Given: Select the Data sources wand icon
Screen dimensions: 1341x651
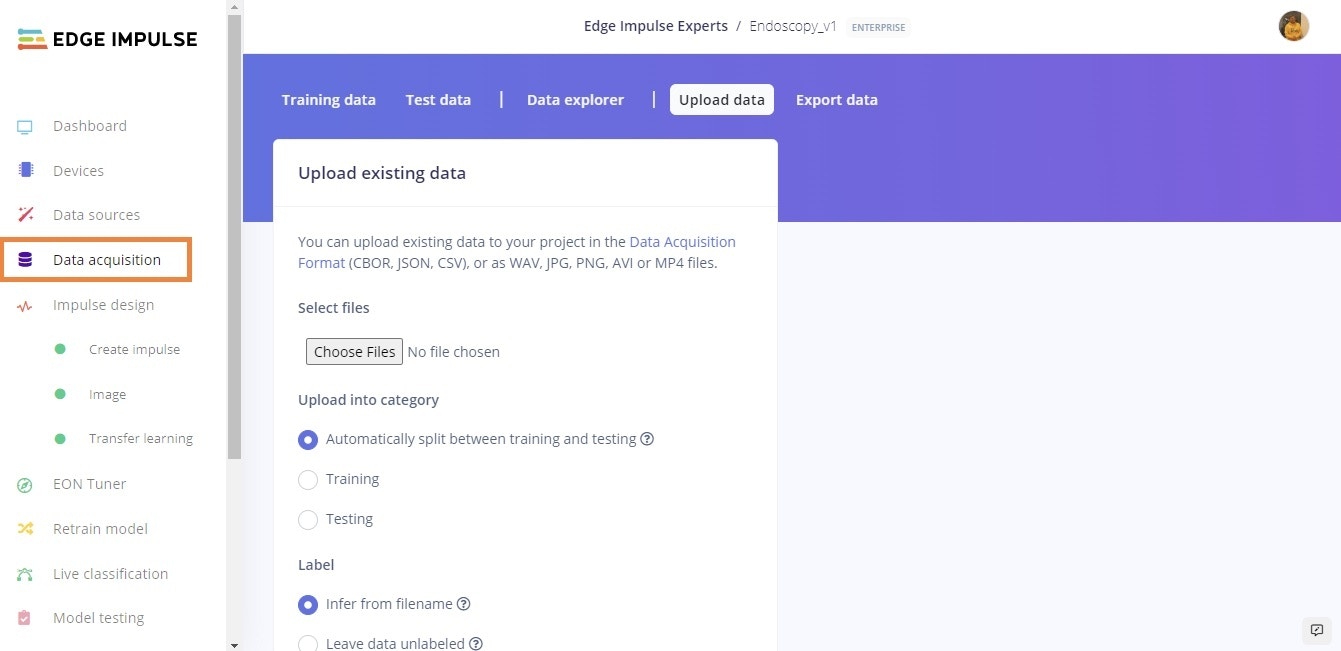Looking at the screenshot, I should 25,215.
